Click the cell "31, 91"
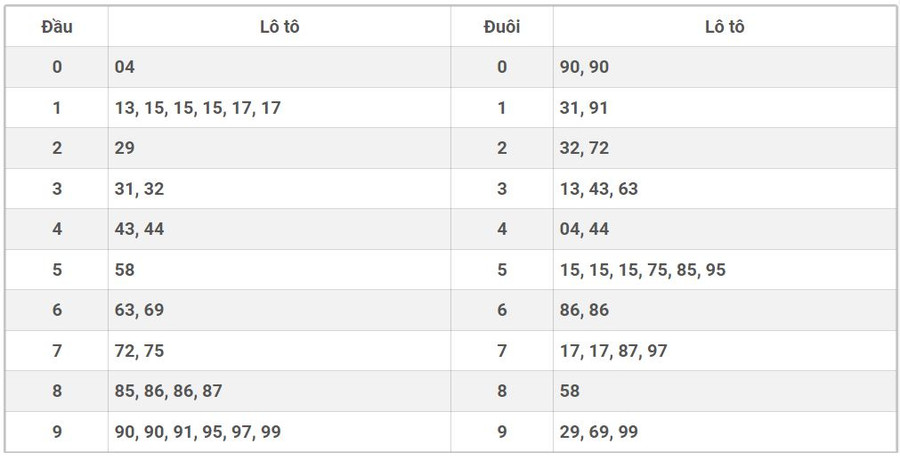 [x=584, y=108]
